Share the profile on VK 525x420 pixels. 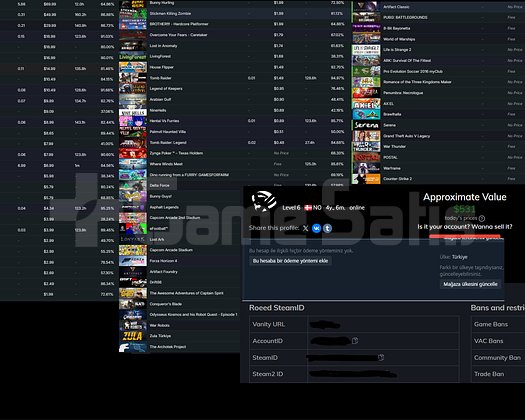tap(316, 228)
